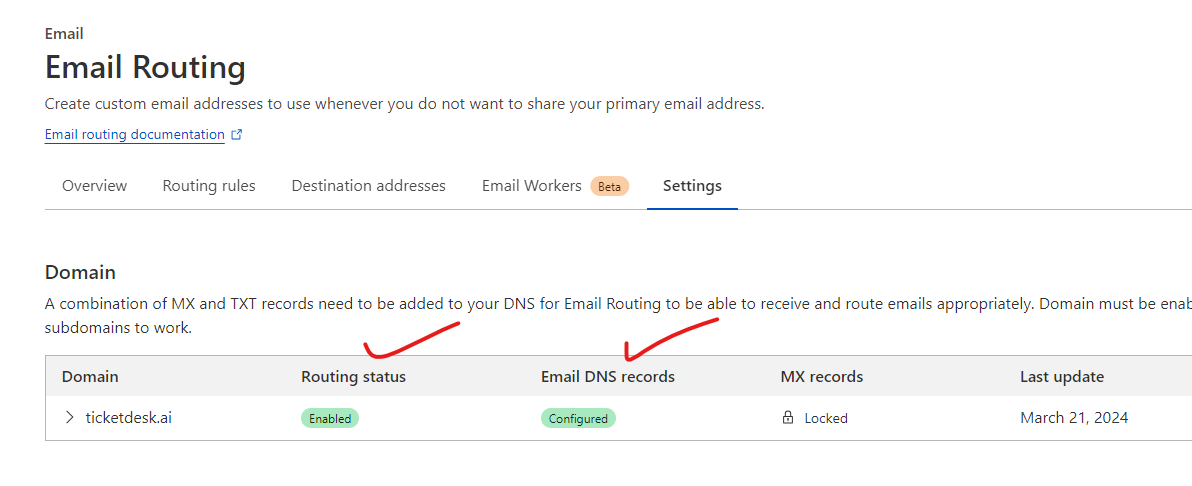Expand the ticketdesk.ai domain row
1192x486 pixels.
(69, 417)
